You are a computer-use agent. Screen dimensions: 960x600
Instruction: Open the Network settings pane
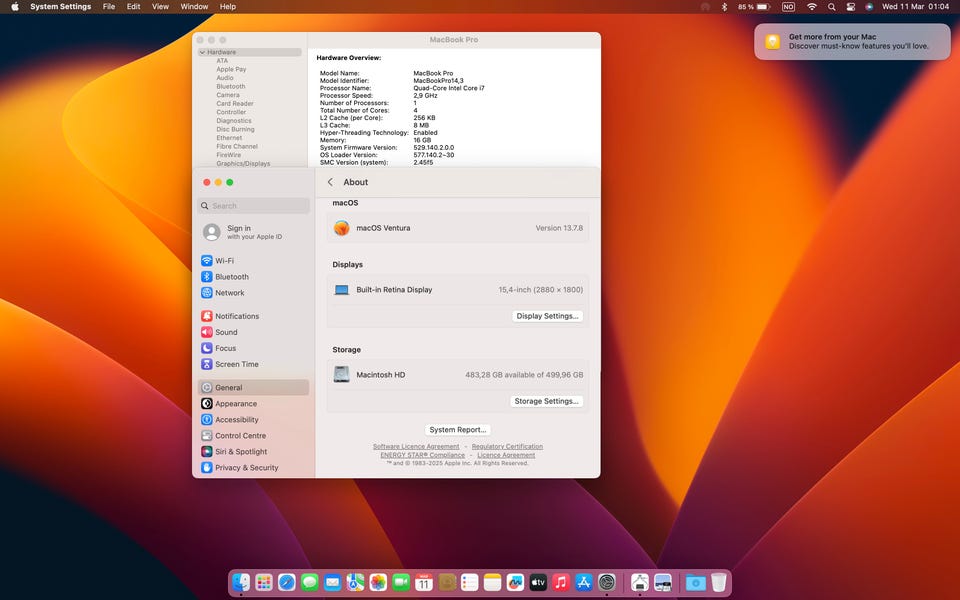click(229, 293)
